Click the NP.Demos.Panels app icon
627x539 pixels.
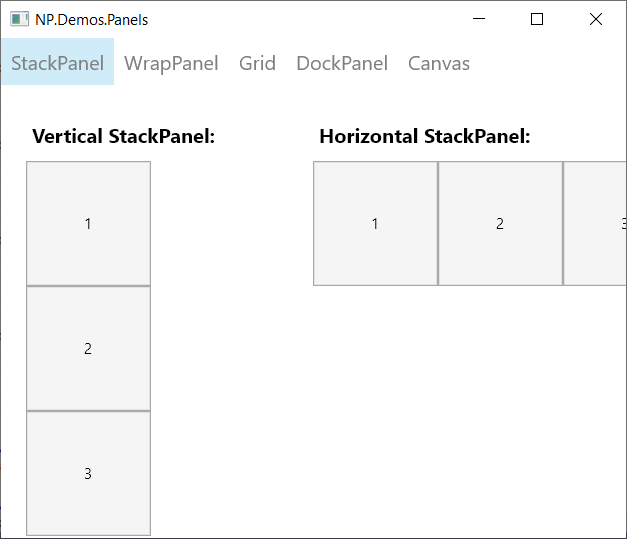(x=19, y=19)
